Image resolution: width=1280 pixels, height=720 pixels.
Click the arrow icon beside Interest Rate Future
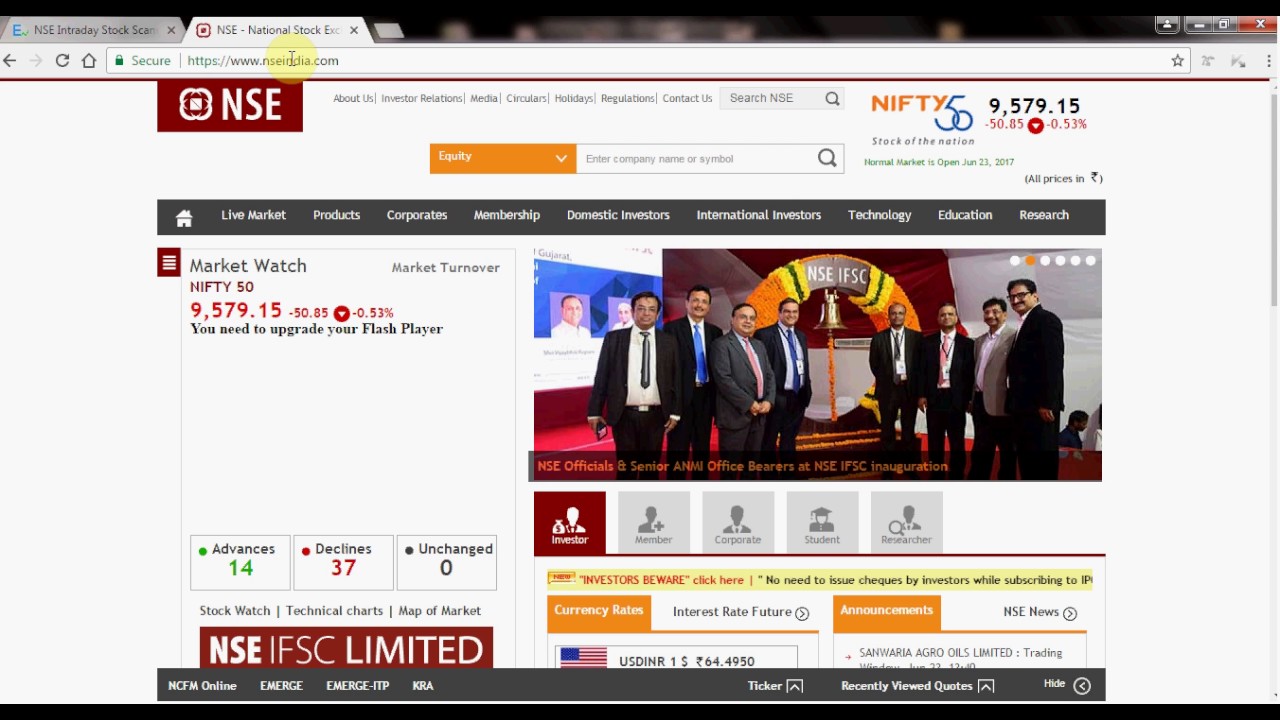802,613
